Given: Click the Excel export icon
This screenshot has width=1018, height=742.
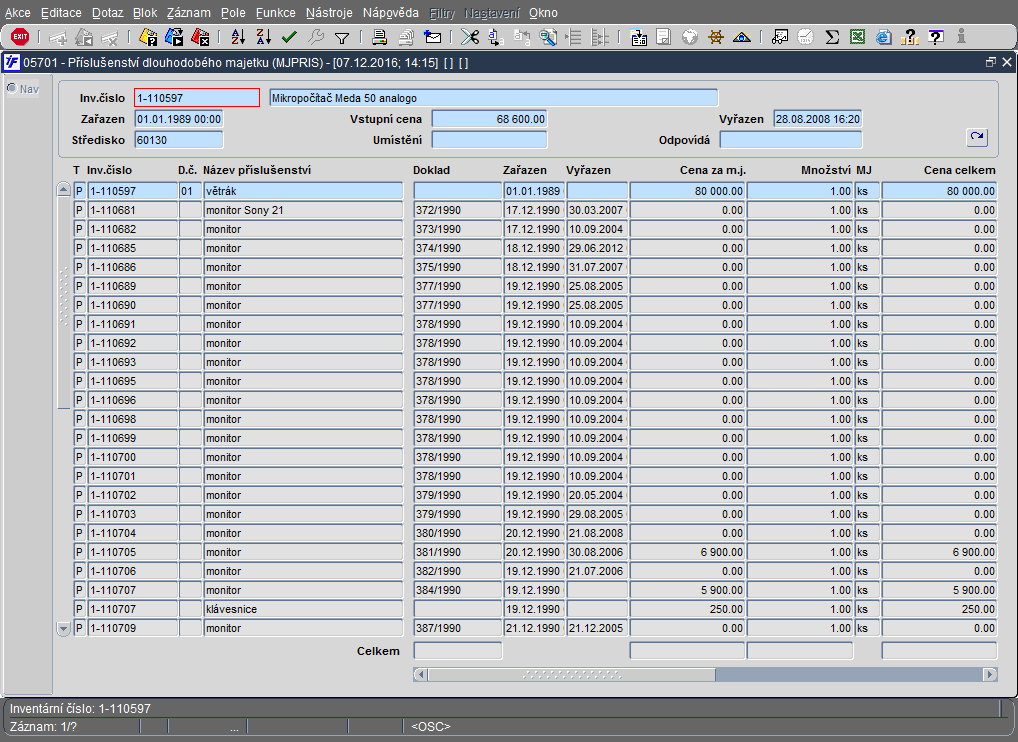Looking at the screenshot, I should 857,37.
